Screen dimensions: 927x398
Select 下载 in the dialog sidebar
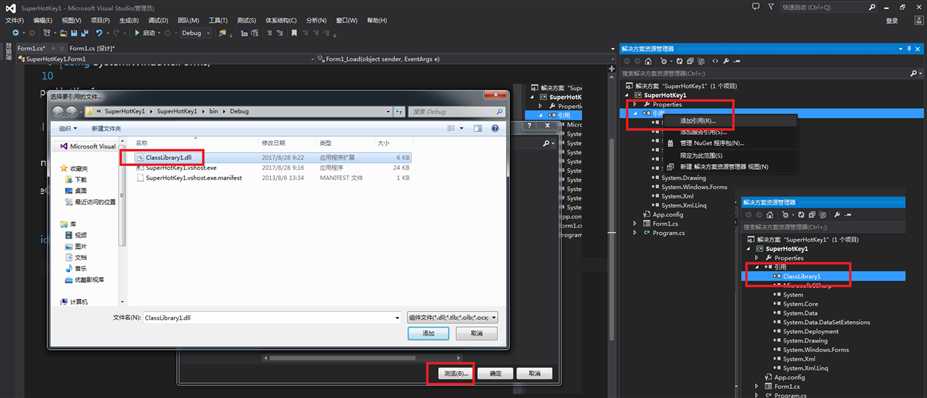point(76,179)
